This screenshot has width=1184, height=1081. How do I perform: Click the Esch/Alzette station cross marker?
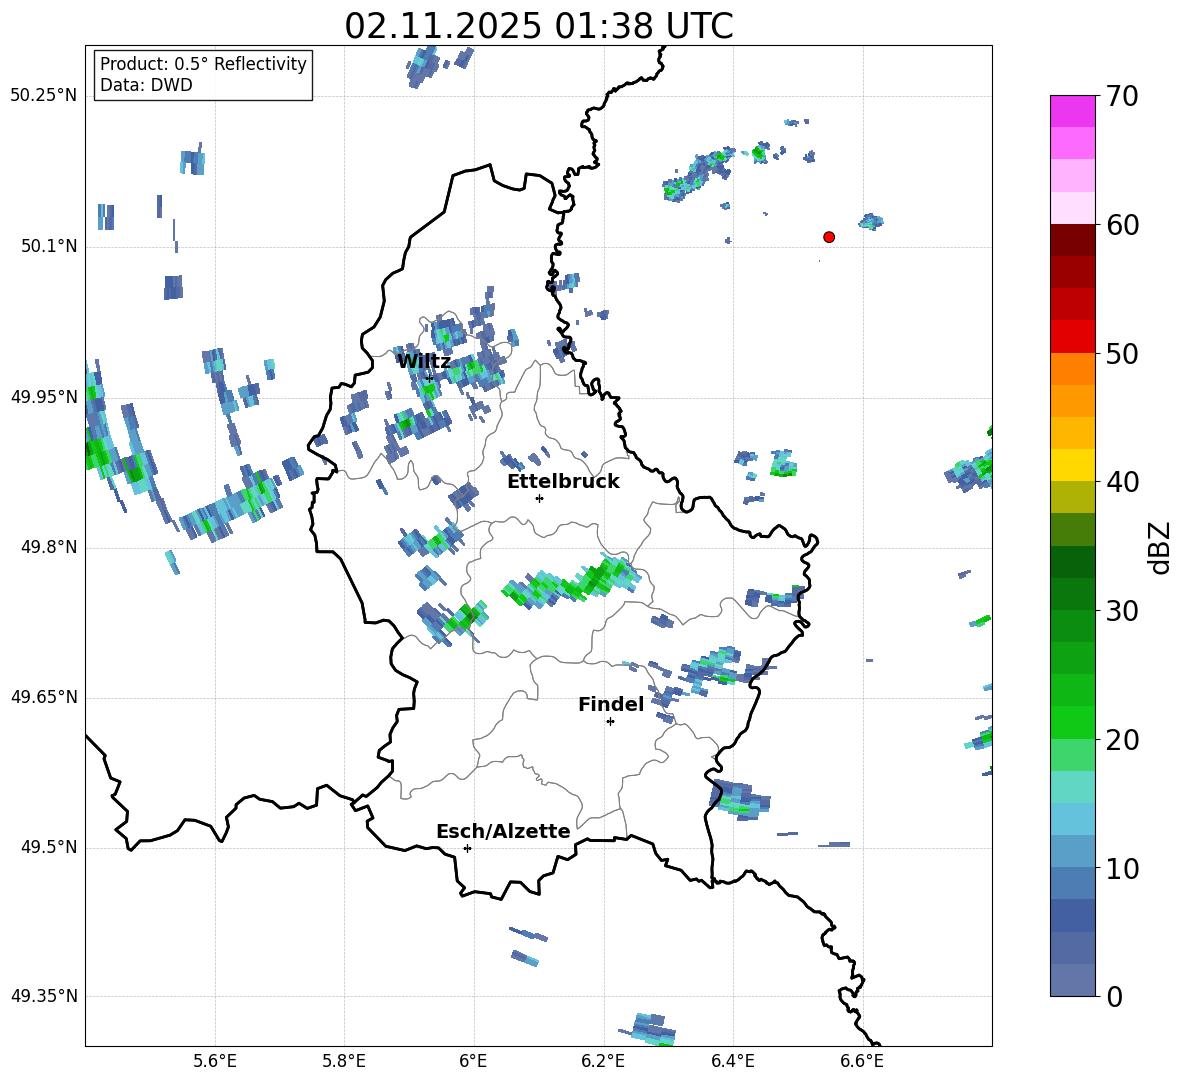[467, 848]
